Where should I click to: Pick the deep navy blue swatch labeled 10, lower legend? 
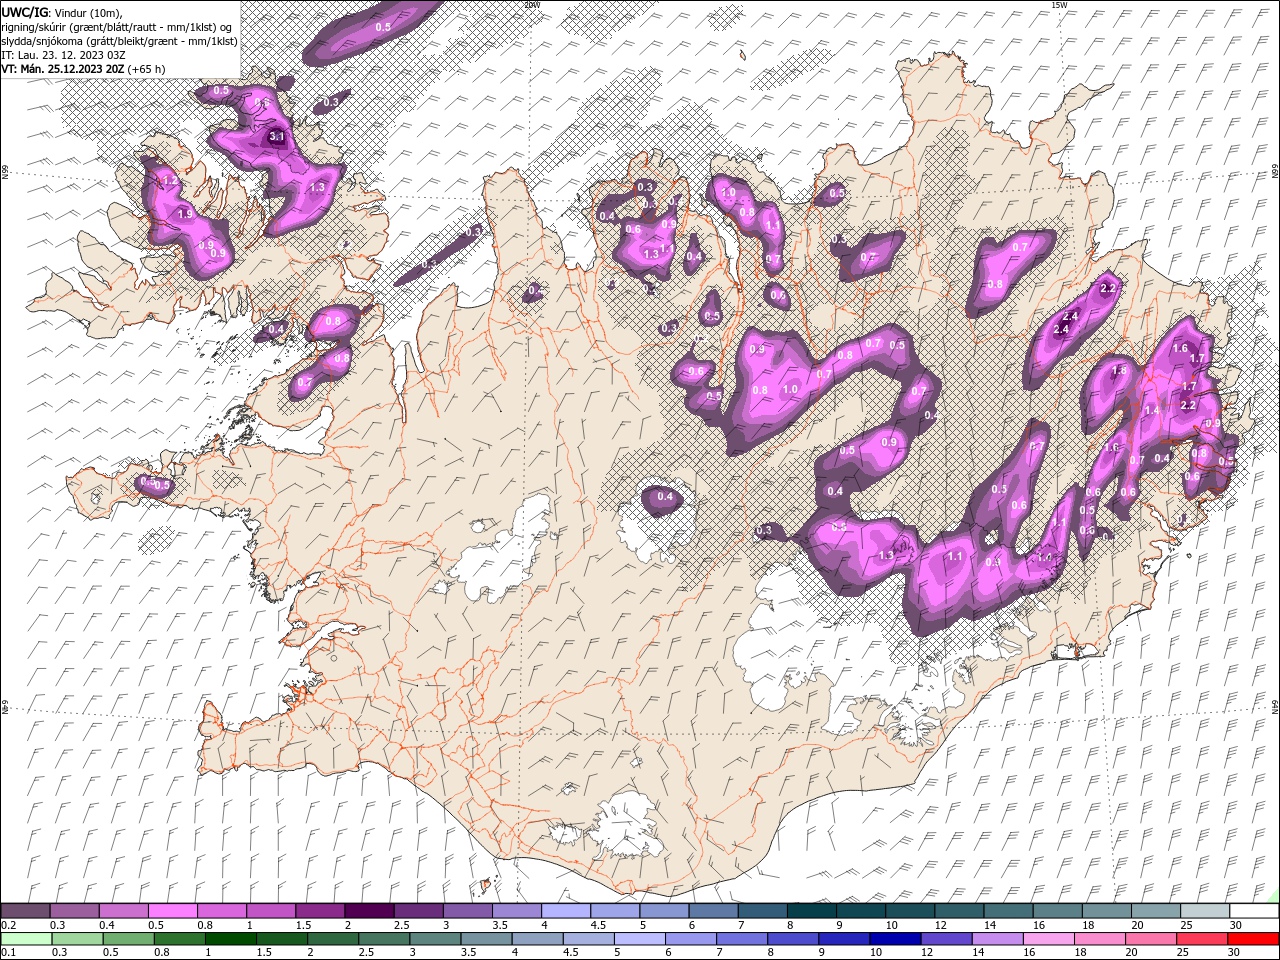[x=894, y=939]
